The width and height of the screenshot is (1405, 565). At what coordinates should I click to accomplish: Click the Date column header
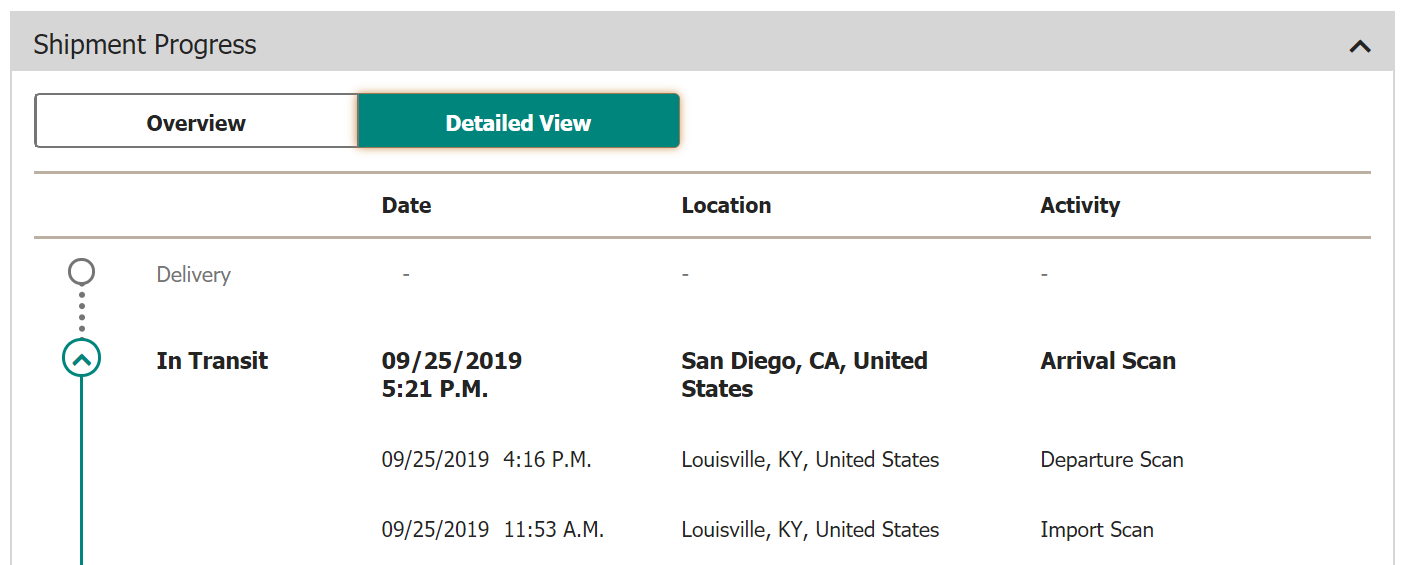[406, 205]
